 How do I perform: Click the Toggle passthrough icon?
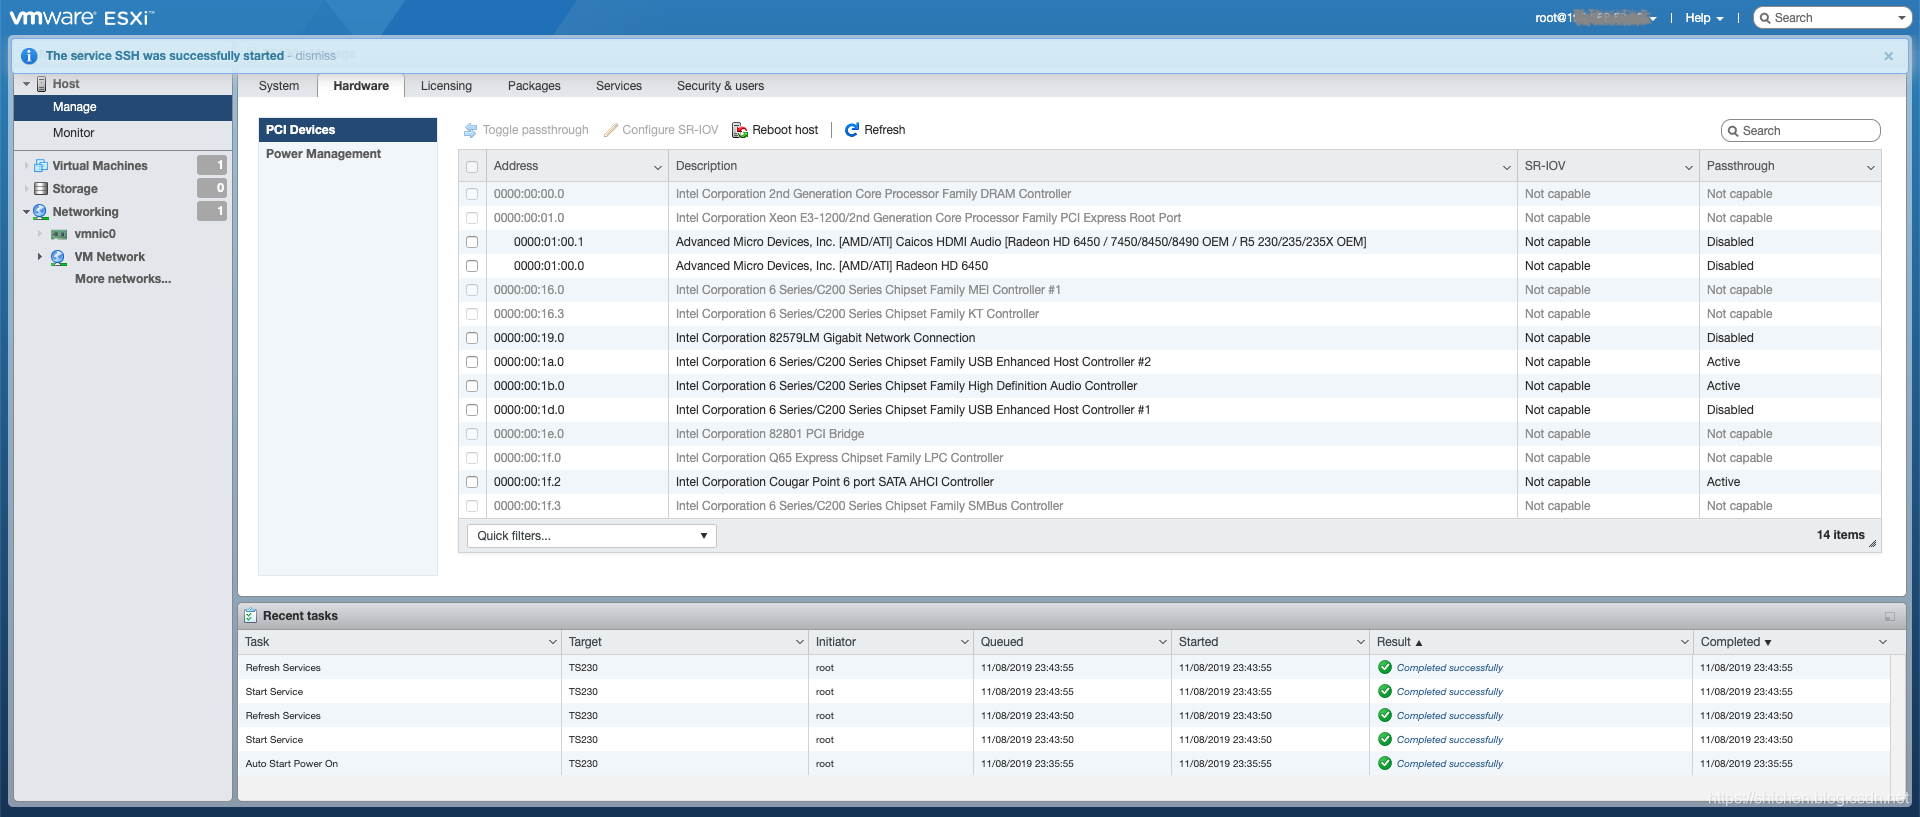pos(470,130)
